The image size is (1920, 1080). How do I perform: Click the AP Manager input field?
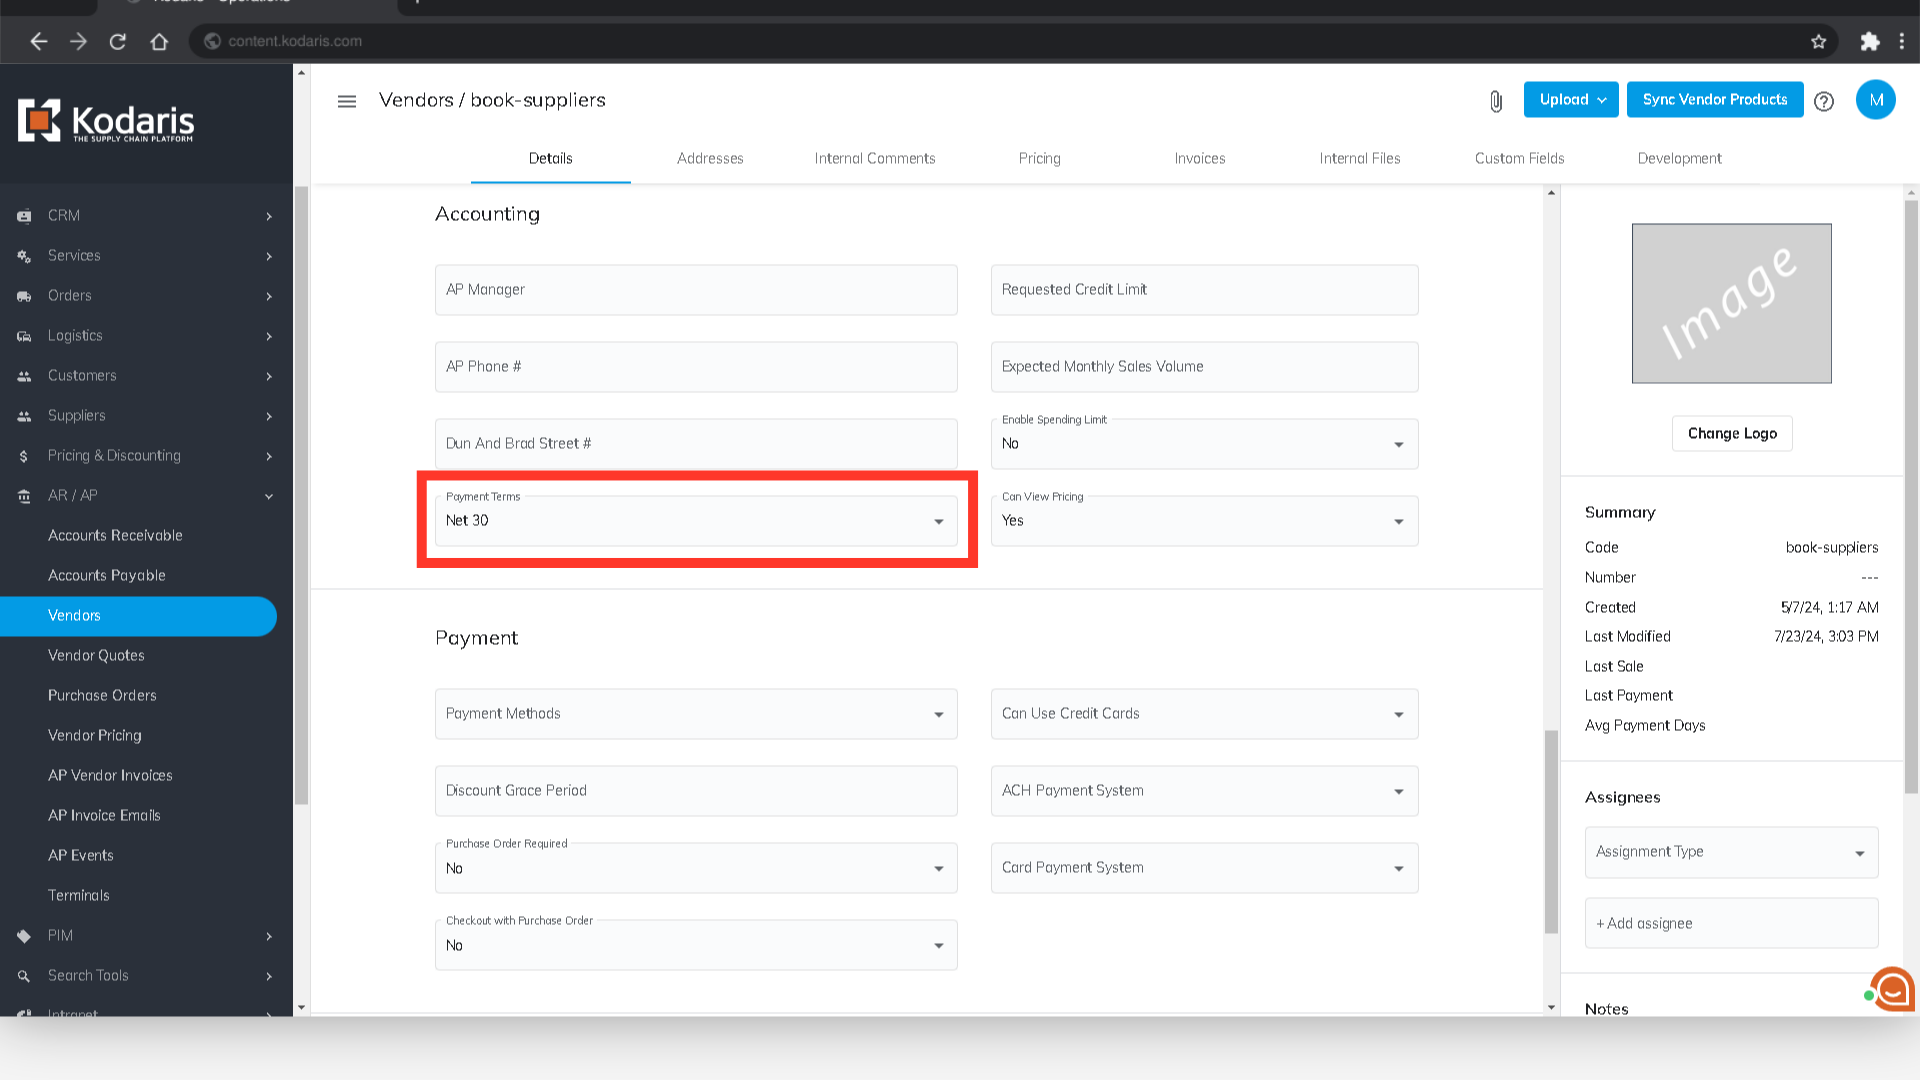click(696, 290)
